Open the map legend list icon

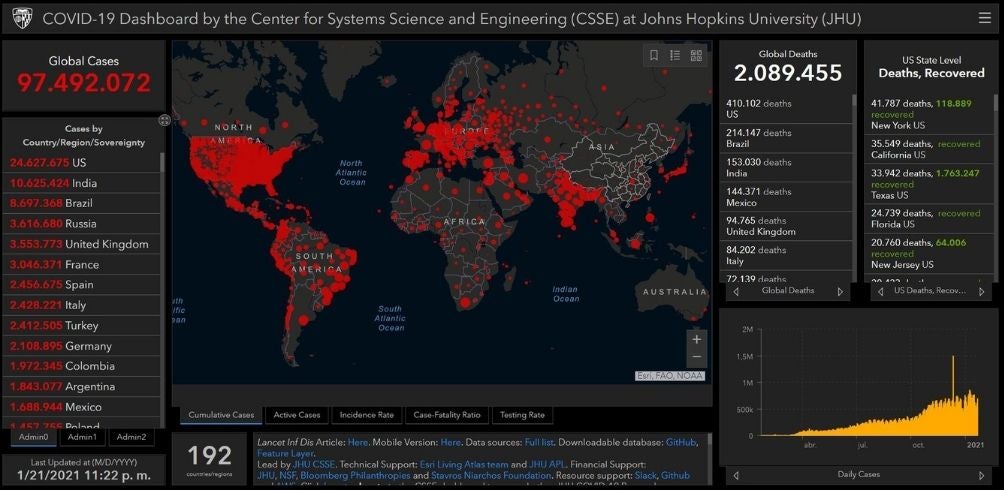click(675, 55)
